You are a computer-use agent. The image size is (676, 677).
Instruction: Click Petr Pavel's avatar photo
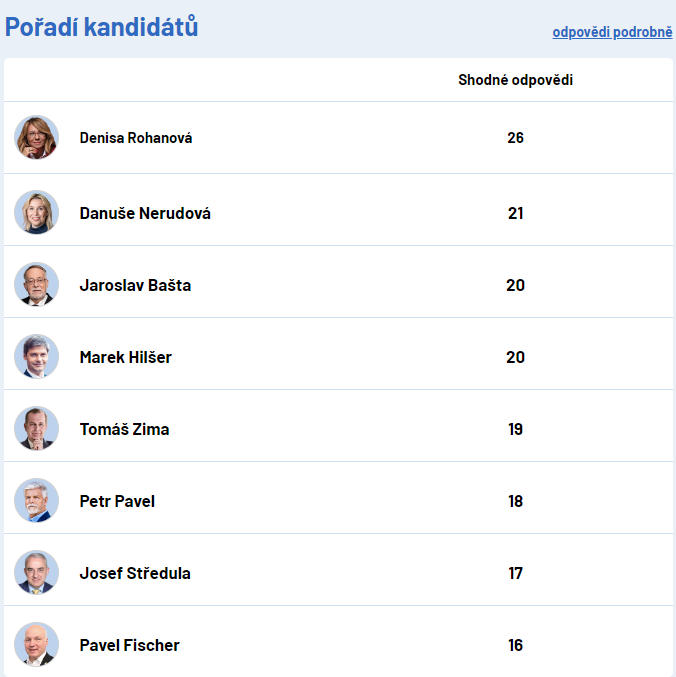36,500
